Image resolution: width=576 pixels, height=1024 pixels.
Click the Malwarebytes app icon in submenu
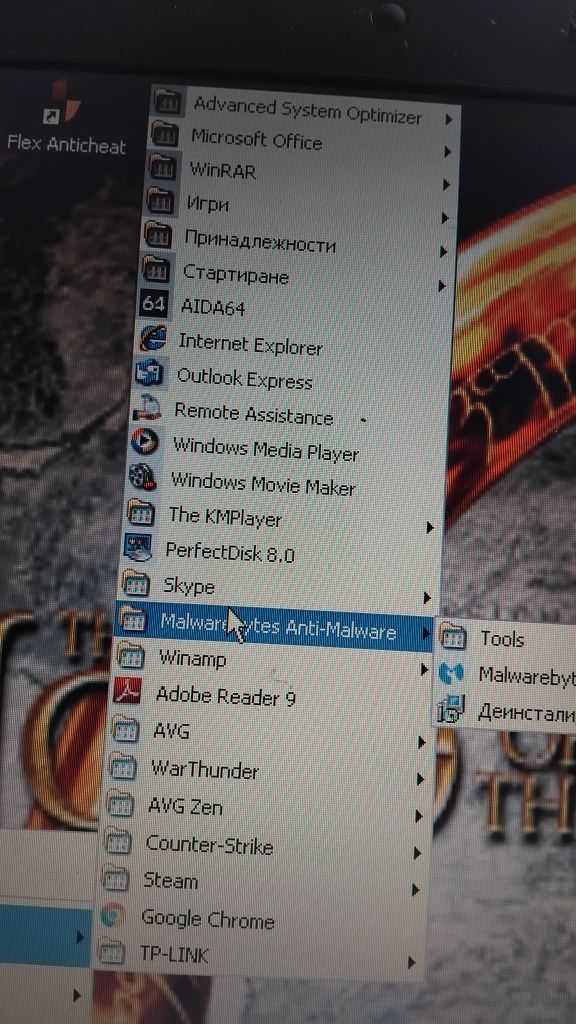[x=451, y=673]
